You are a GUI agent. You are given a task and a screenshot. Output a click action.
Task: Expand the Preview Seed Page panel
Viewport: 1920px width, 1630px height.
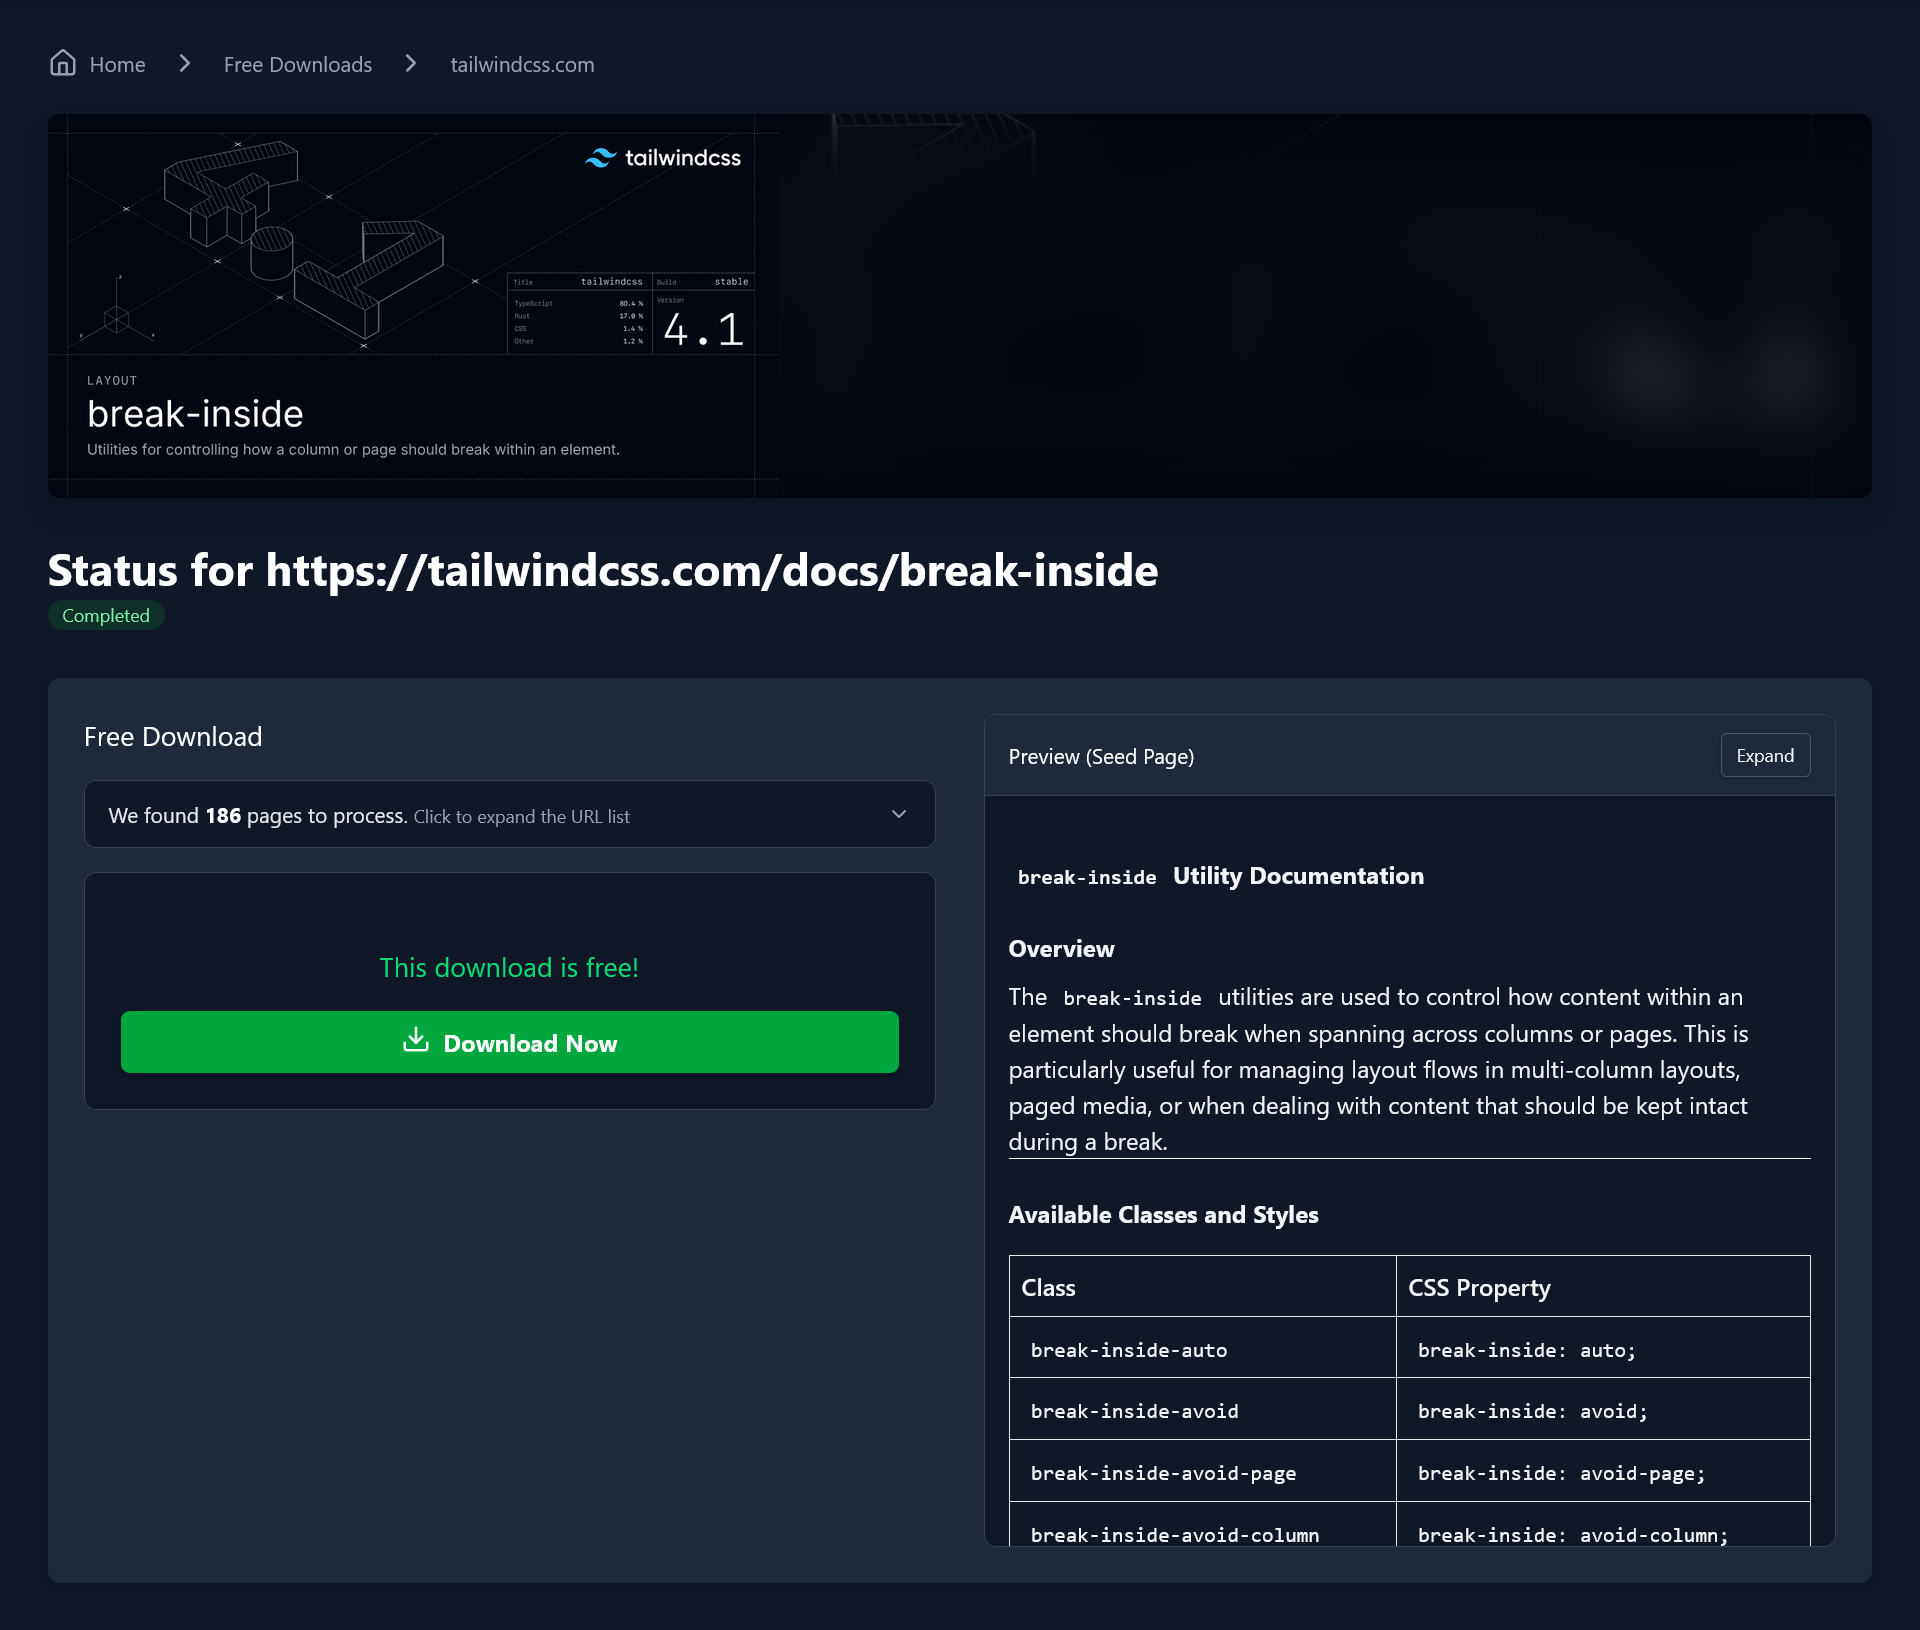[1764, 755]
